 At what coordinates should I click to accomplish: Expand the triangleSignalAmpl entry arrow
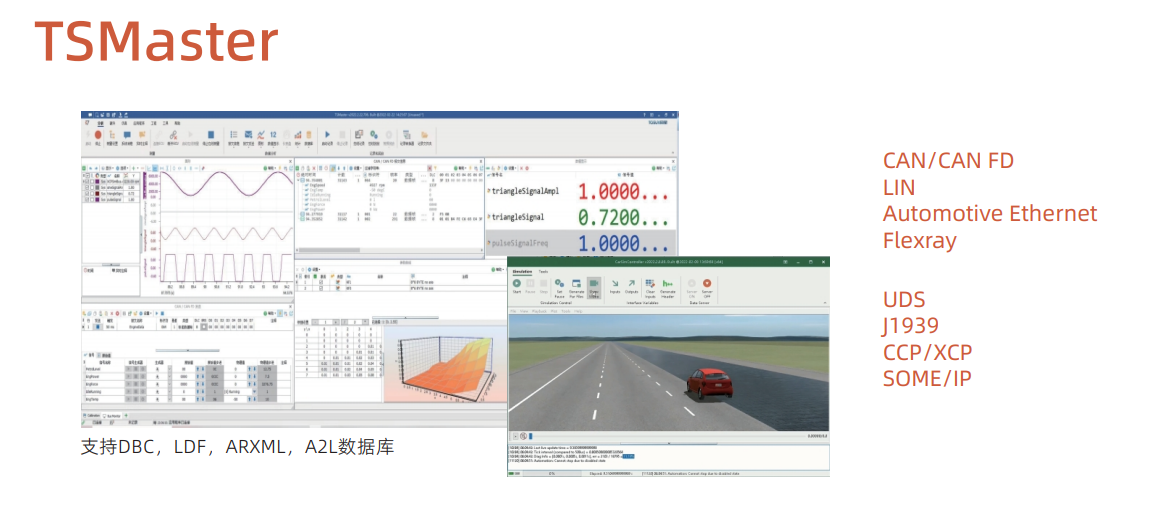(x=488, y=190)
